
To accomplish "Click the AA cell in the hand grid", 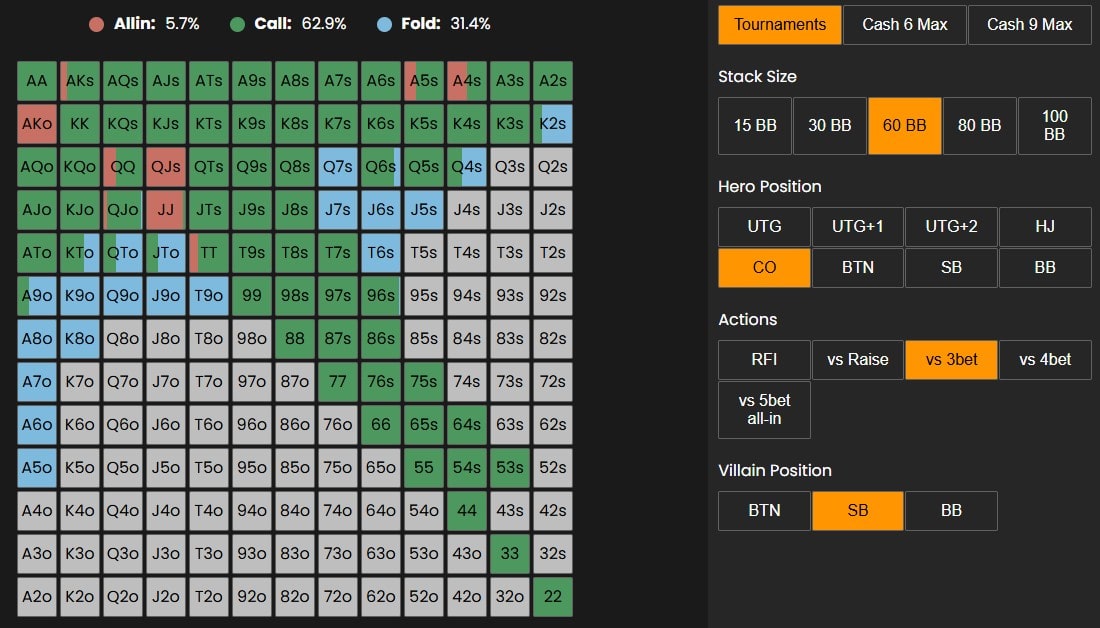I will 36,80.
